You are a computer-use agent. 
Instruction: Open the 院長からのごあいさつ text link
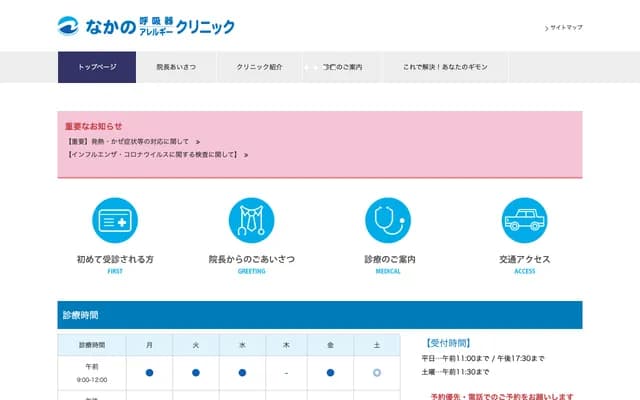(251, 259)
